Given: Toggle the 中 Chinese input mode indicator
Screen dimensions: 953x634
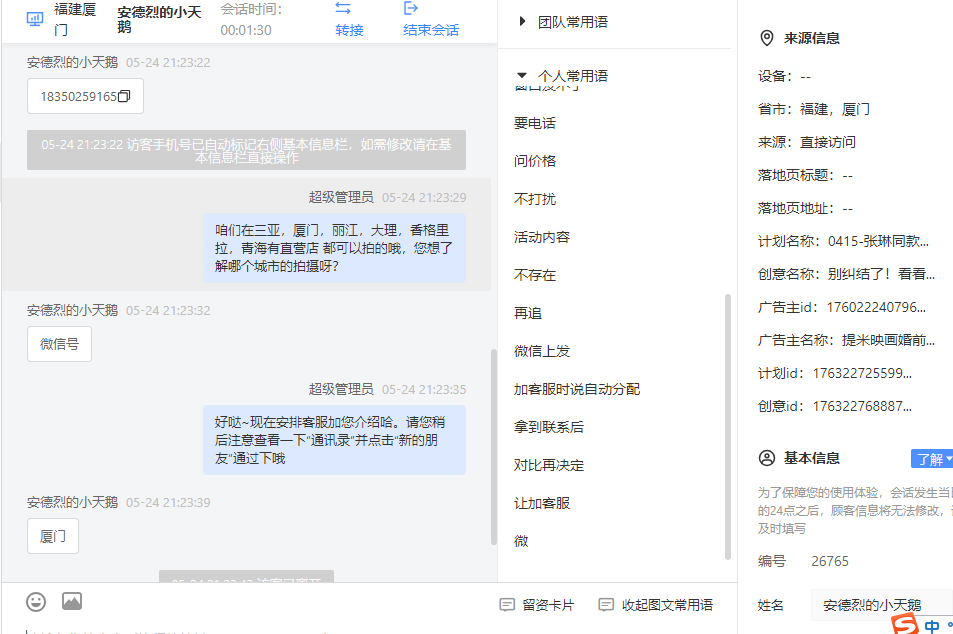Looking at the screenshot, I should click(x=932, y=626).
